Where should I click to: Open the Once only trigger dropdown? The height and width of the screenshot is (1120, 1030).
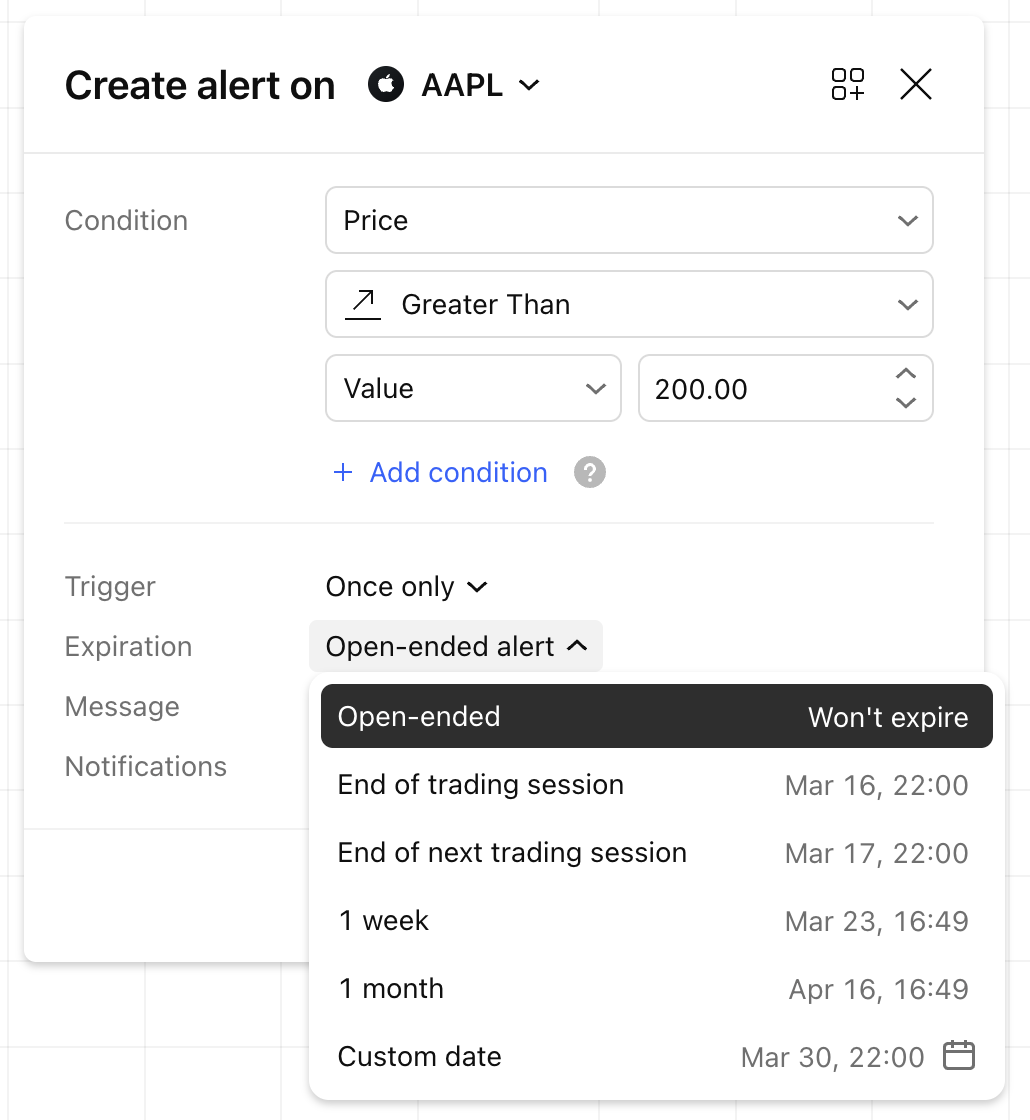coord(406,586)
